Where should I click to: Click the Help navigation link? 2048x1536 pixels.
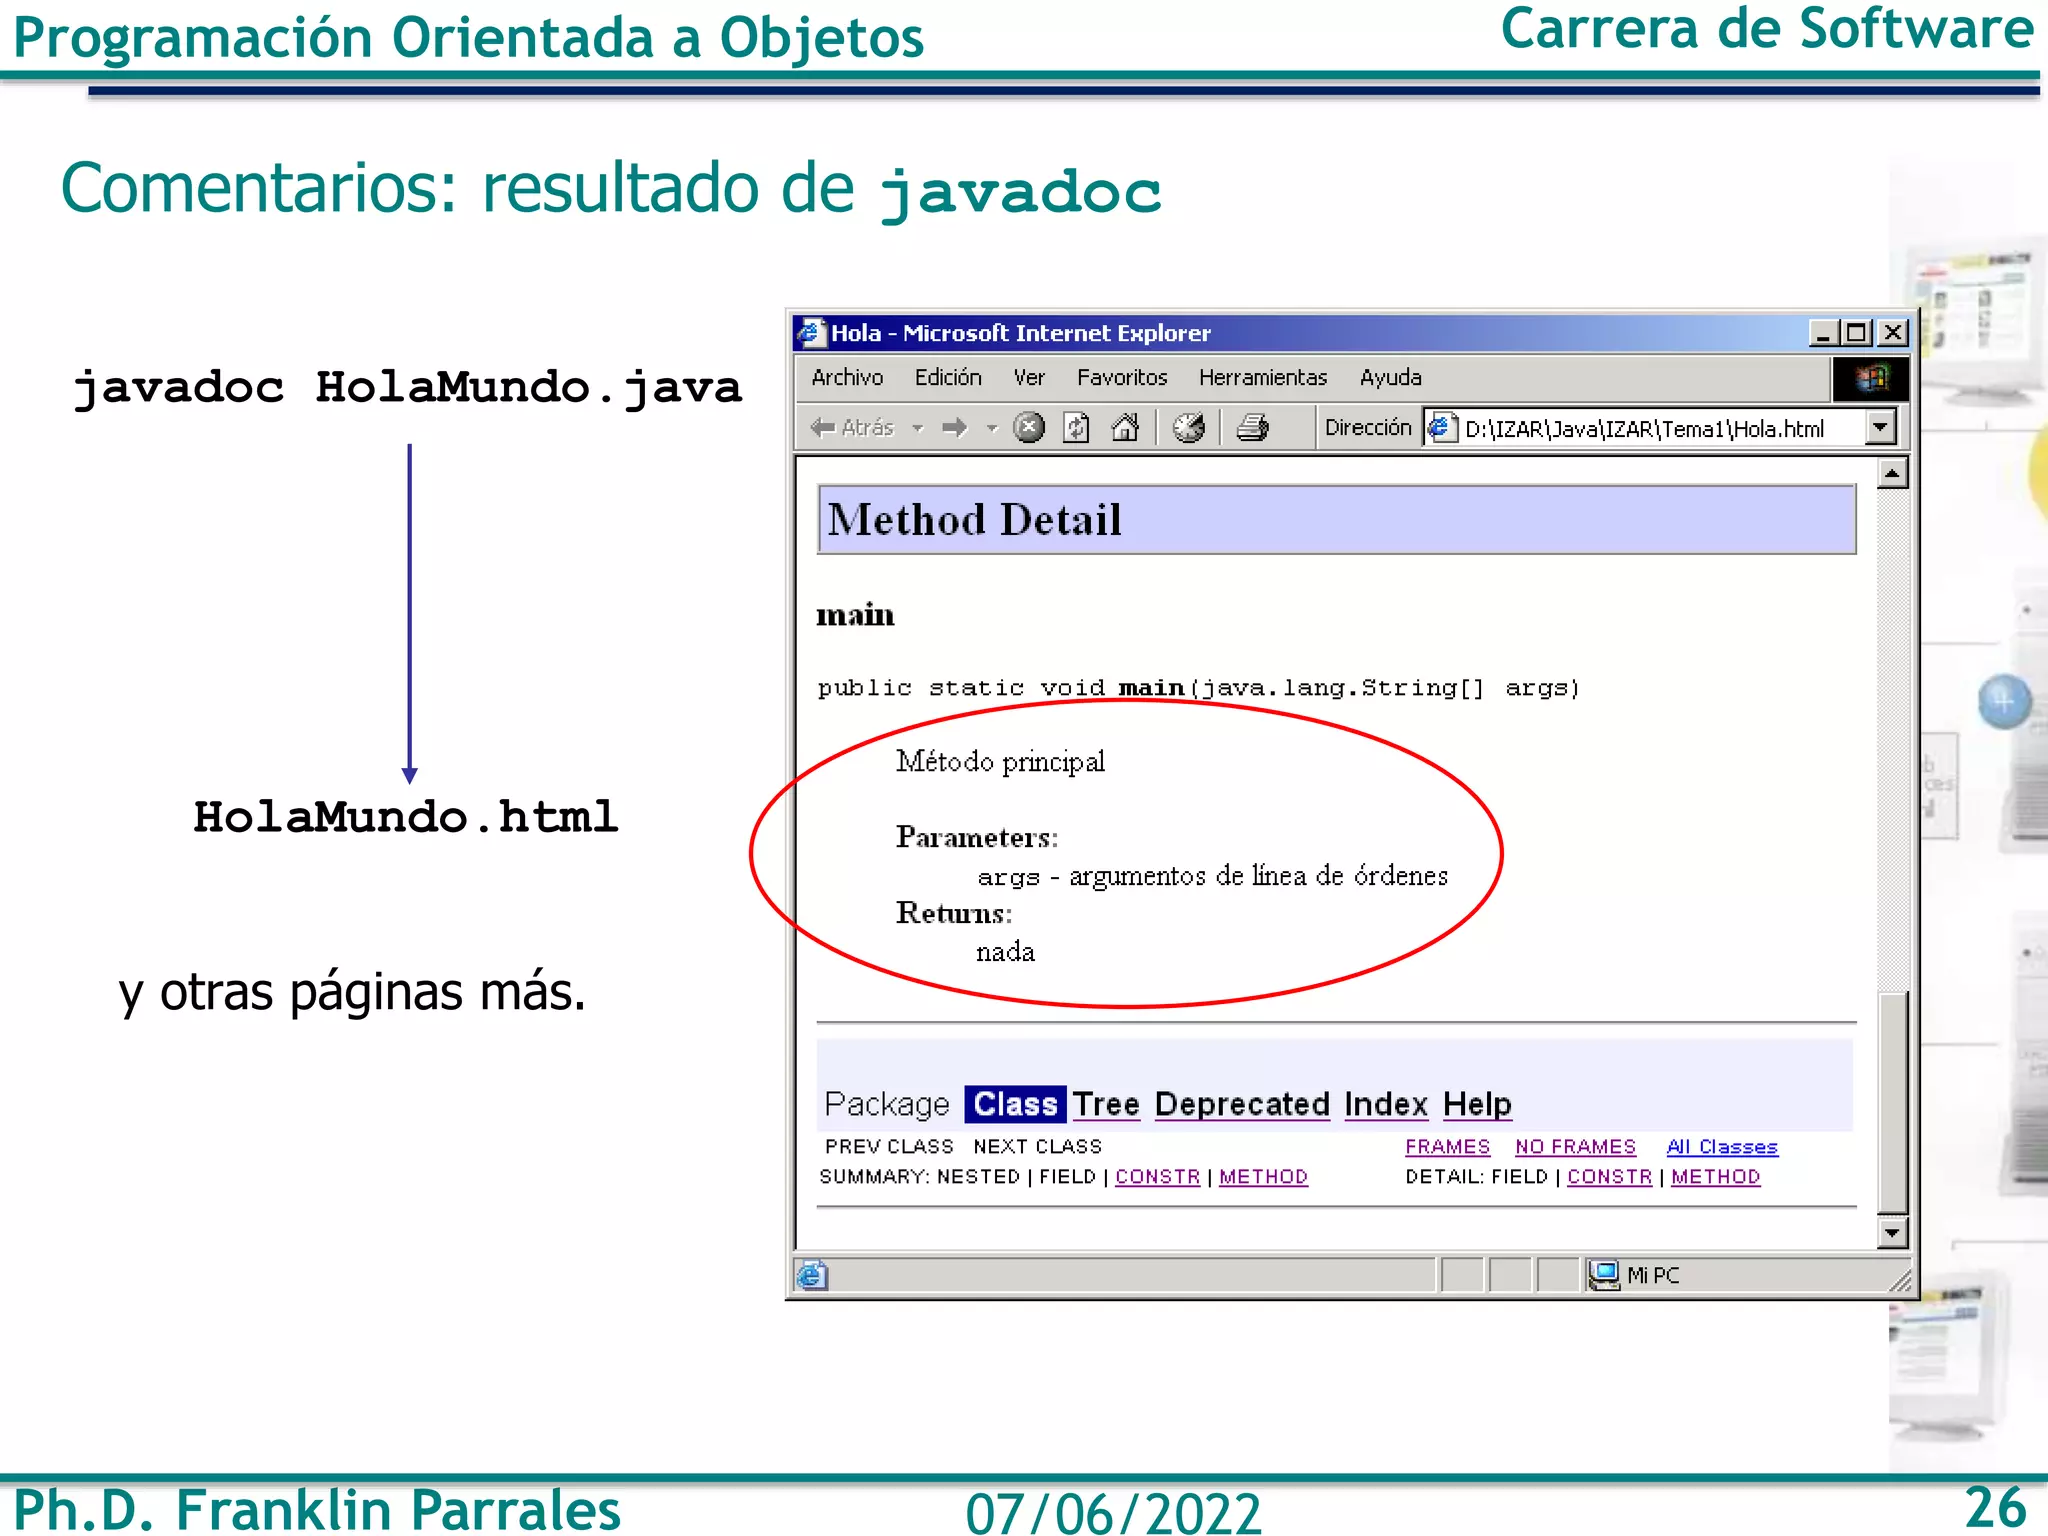pos(1477,1104)
